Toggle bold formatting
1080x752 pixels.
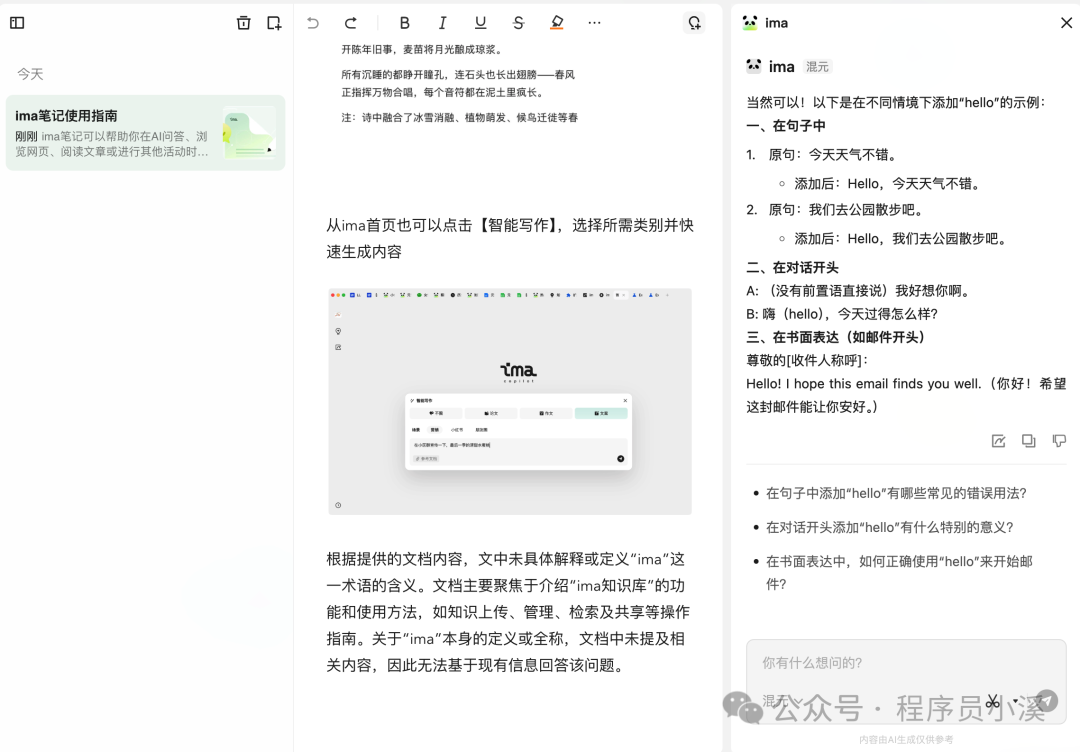(404, 22)
